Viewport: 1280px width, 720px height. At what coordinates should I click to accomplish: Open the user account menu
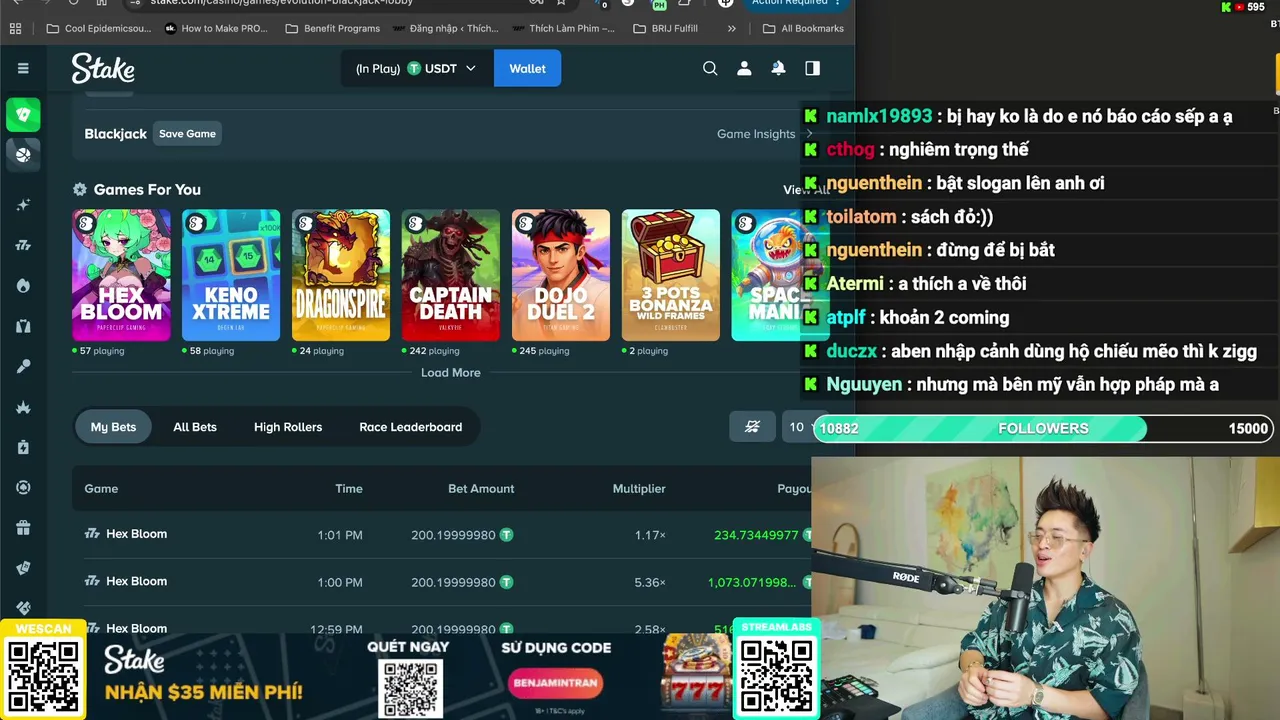tap(744, 68)
